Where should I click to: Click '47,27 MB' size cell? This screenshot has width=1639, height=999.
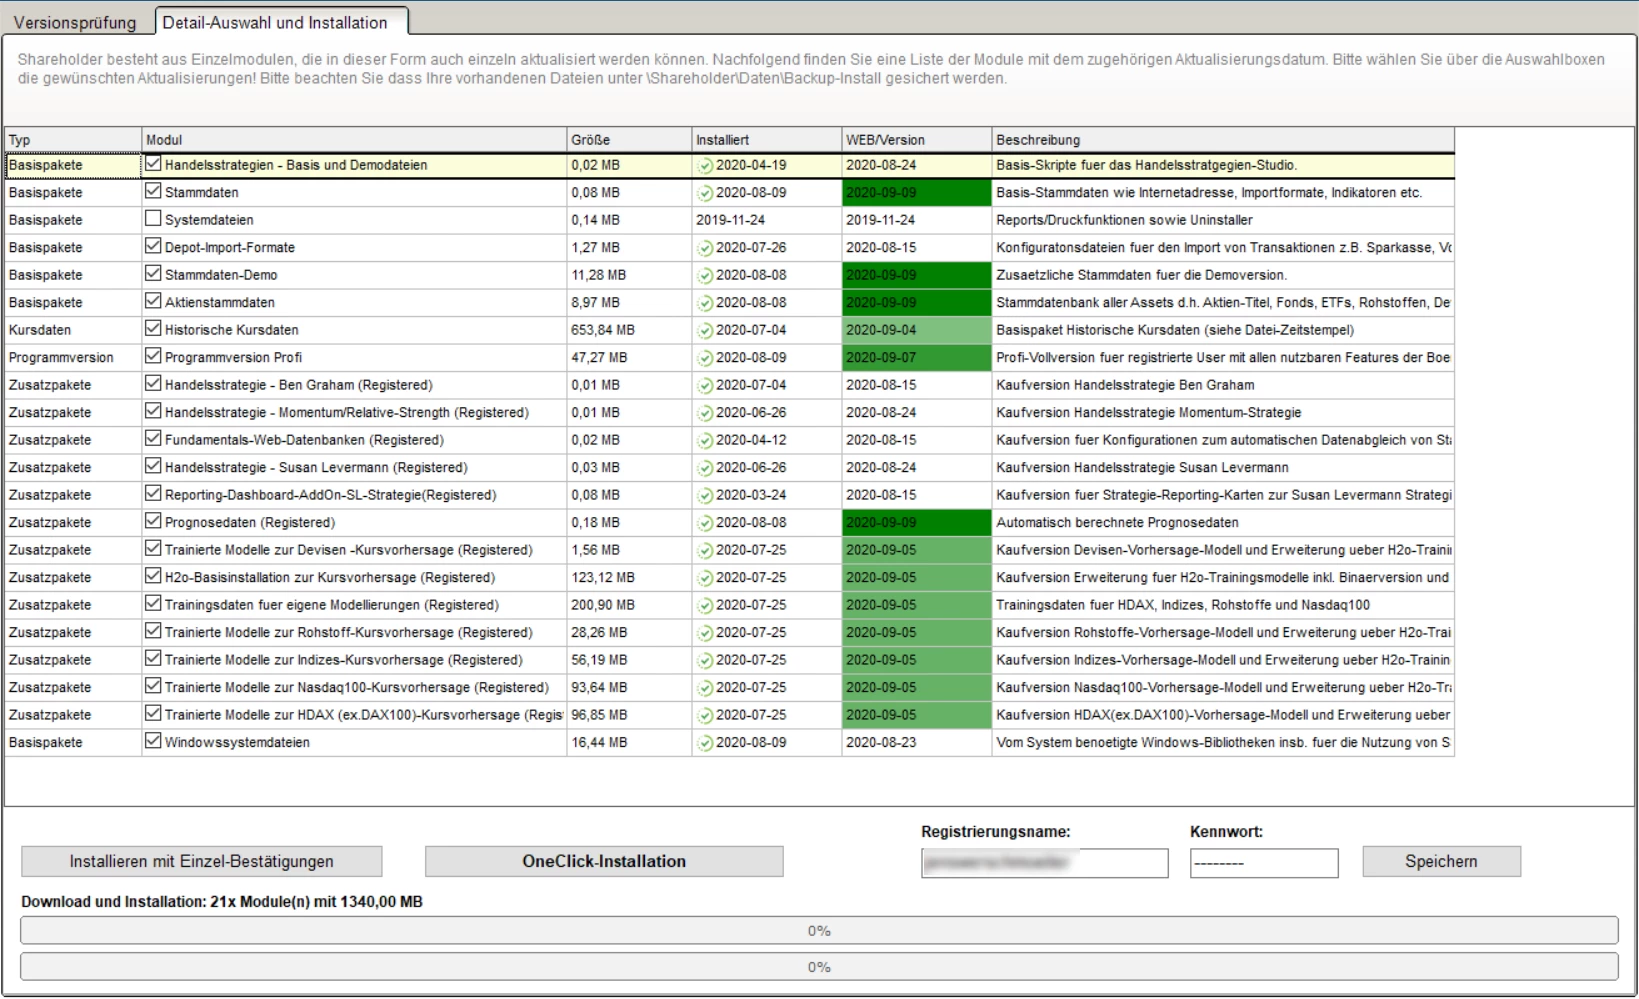(629, 358)
